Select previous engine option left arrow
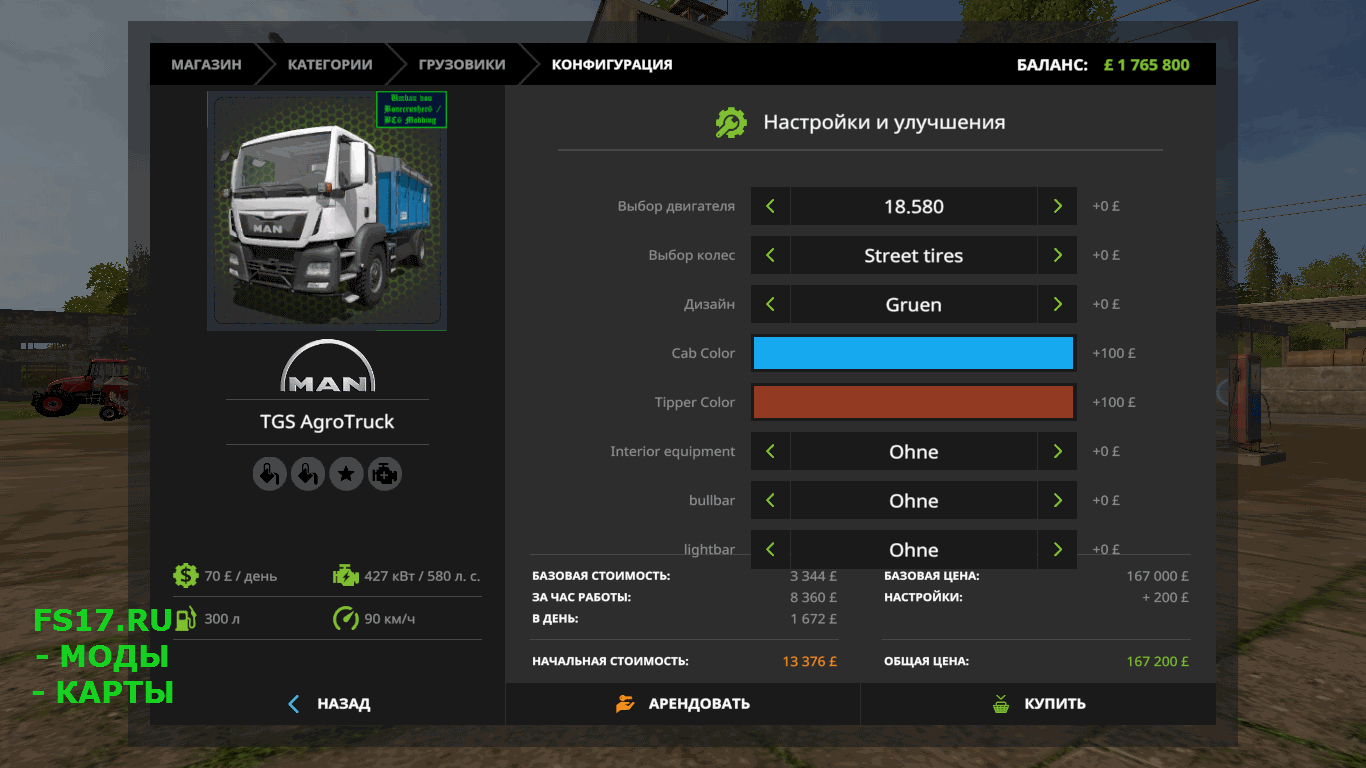 pyautogui.click(x=770, y=206)
